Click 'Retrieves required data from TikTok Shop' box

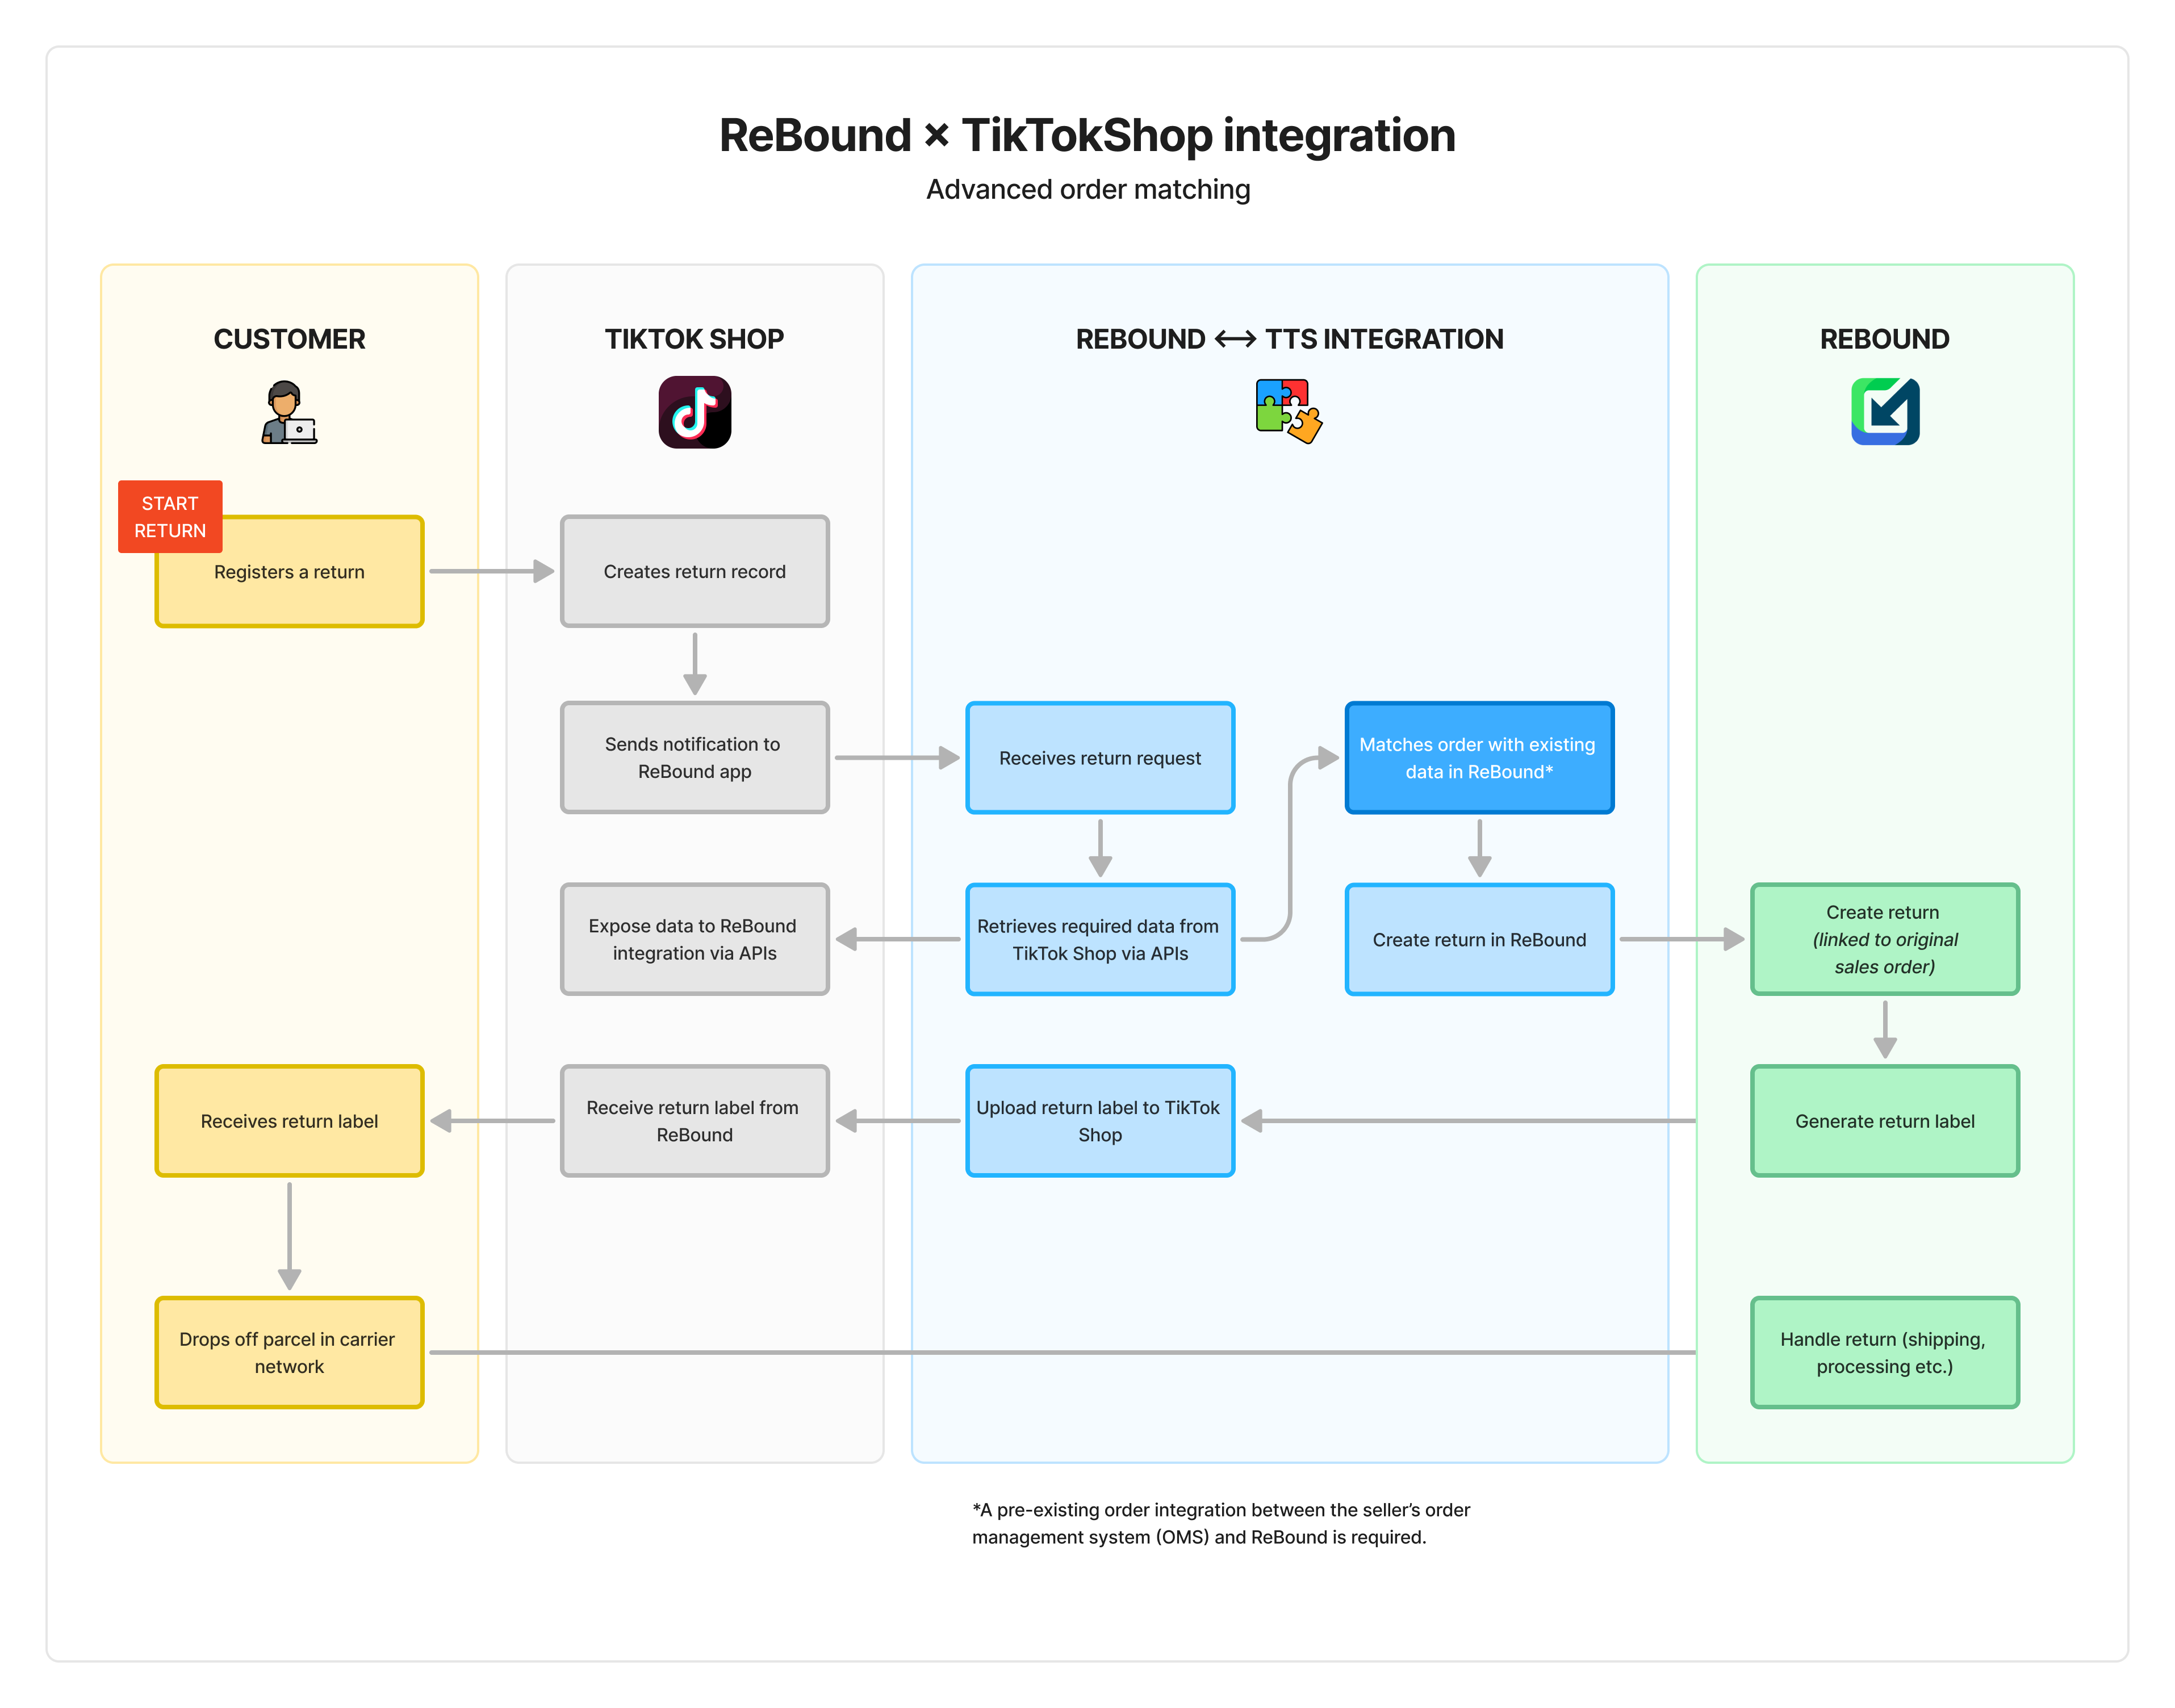pyautogui.click(x=1100, y=940)
